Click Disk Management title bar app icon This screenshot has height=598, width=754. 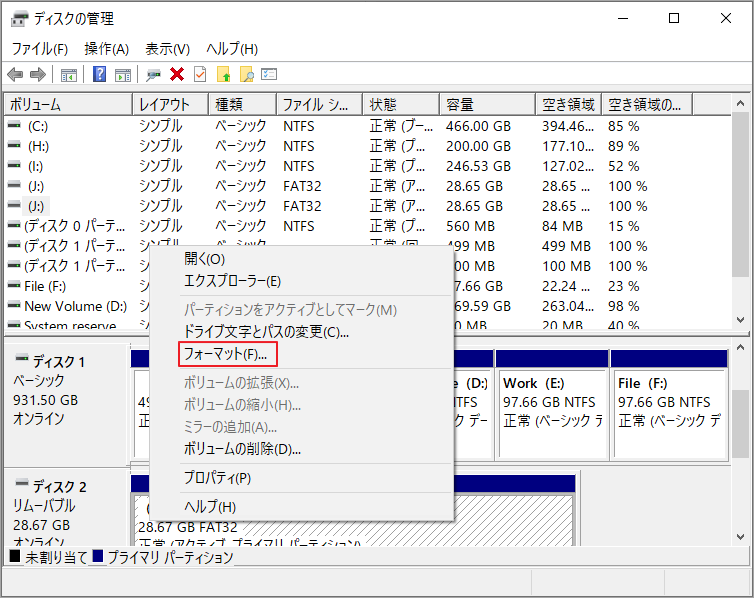coord(20,19)
